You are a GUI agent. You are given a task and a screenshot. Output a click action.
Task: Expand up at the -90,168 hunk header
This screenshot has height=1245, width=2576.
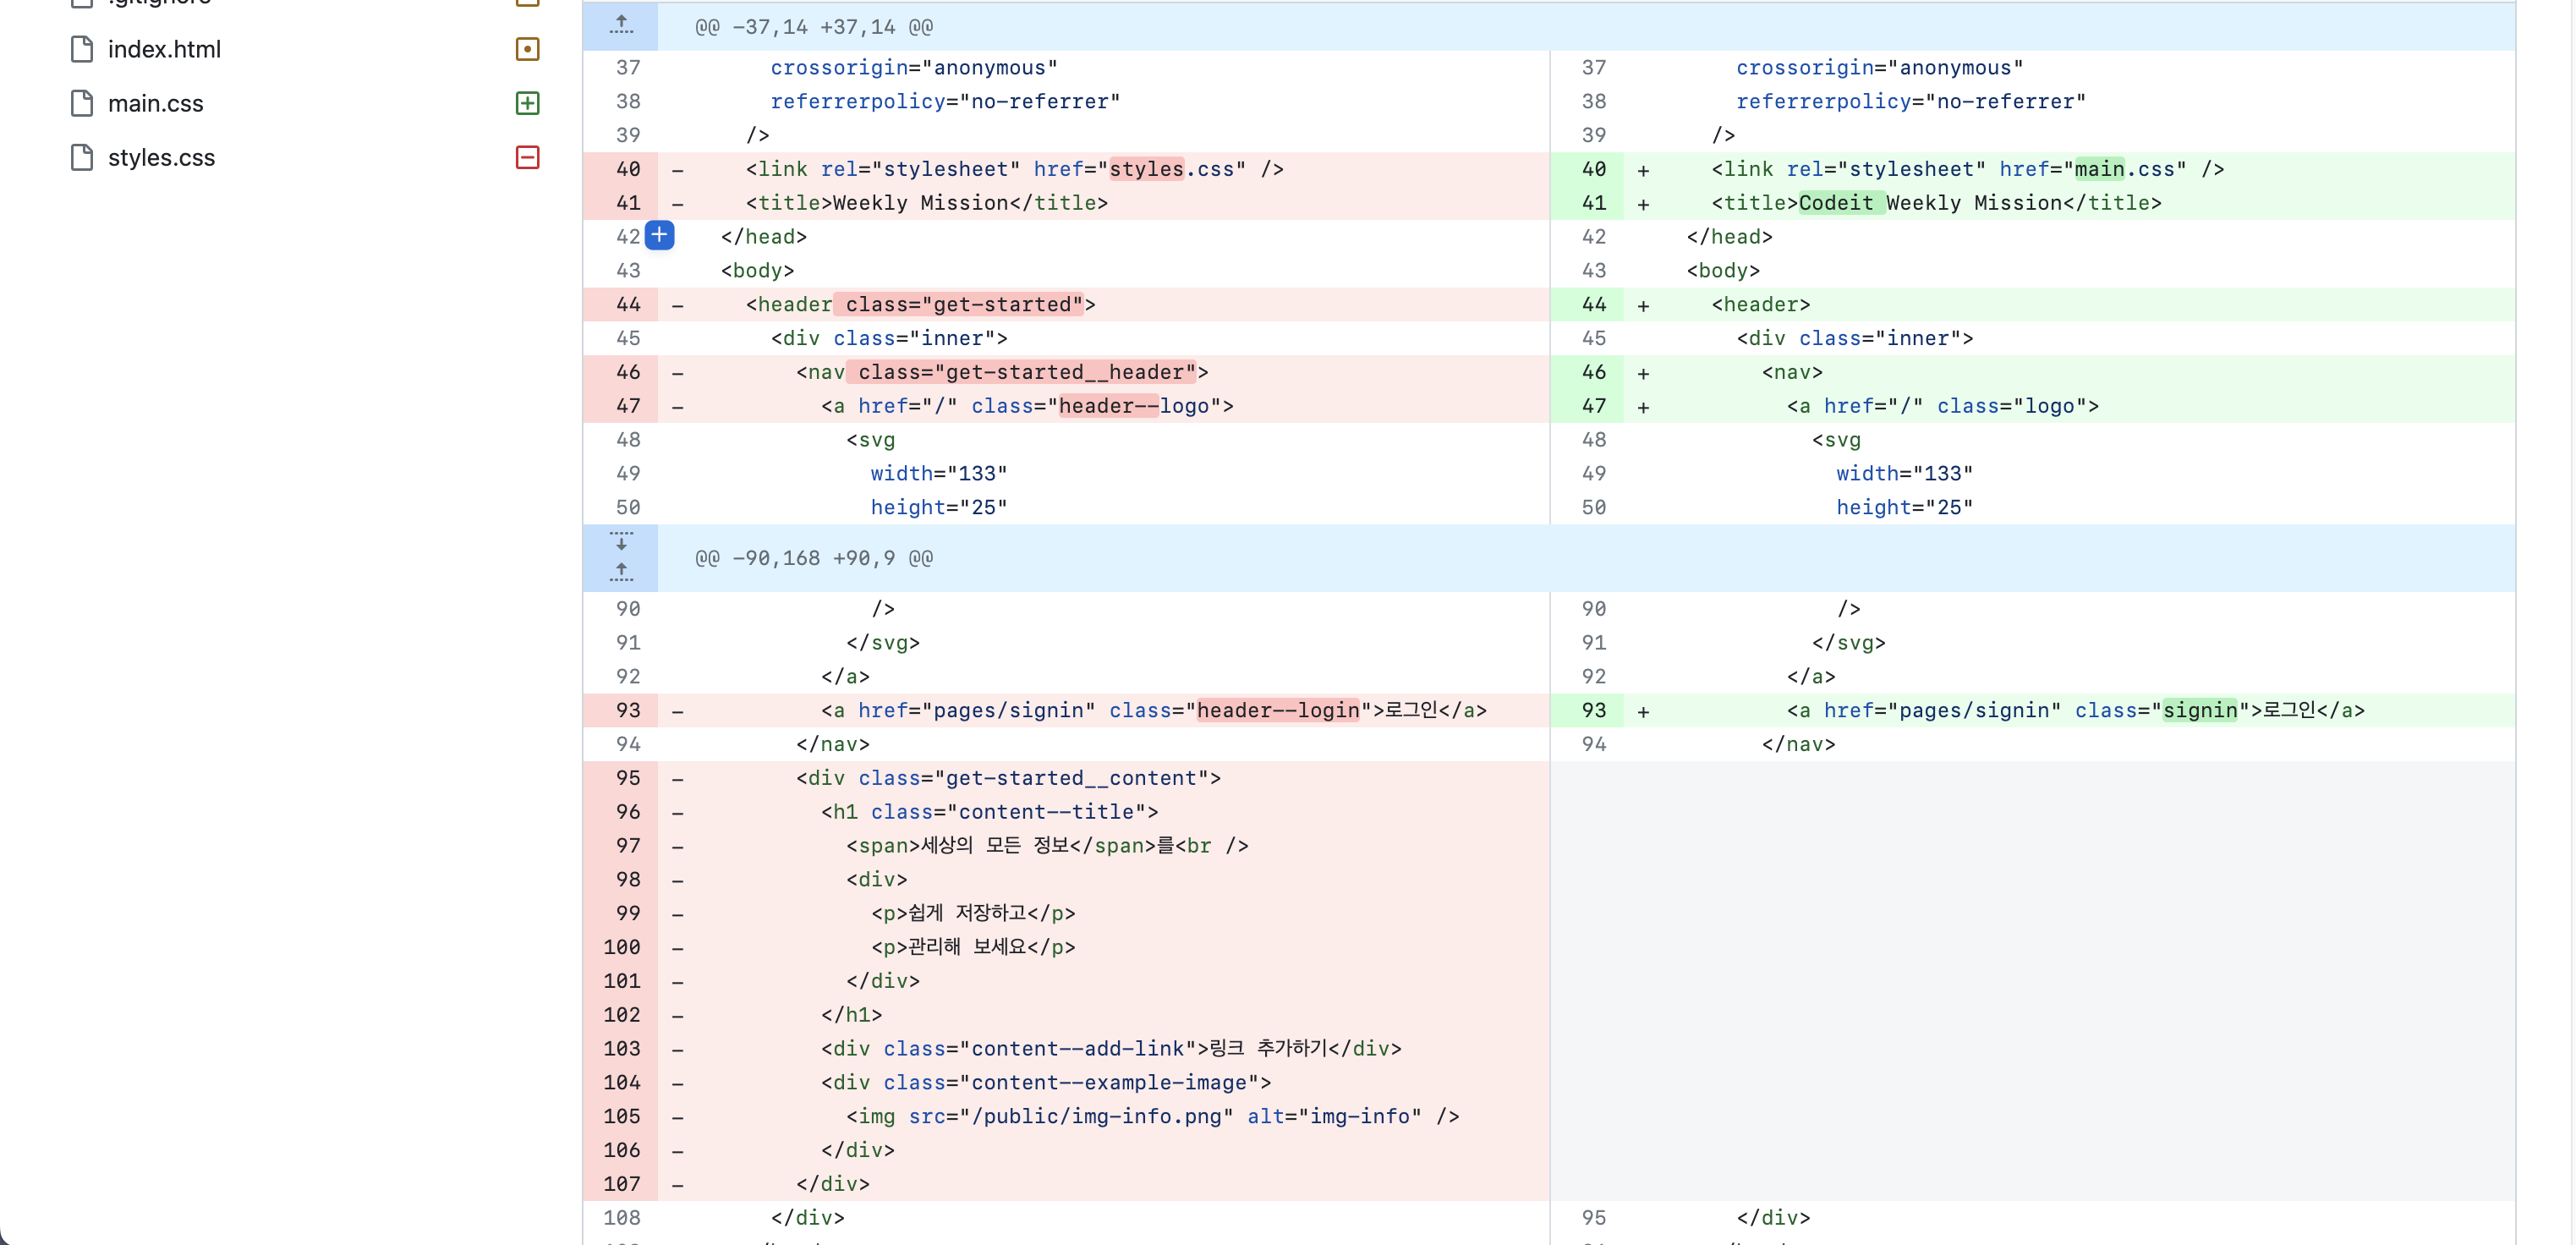[621, 572]
